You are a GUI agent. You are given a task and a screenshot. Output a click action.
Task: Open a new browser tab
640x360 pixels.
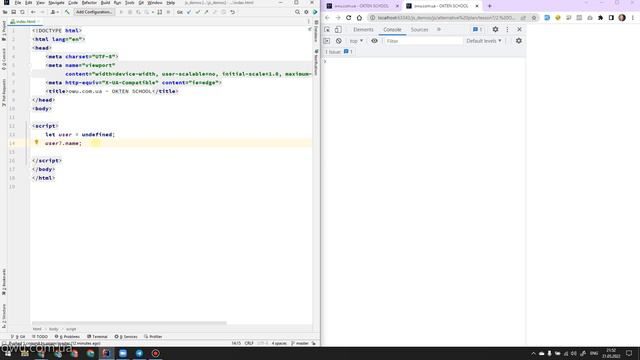click(x=489, y=6)
